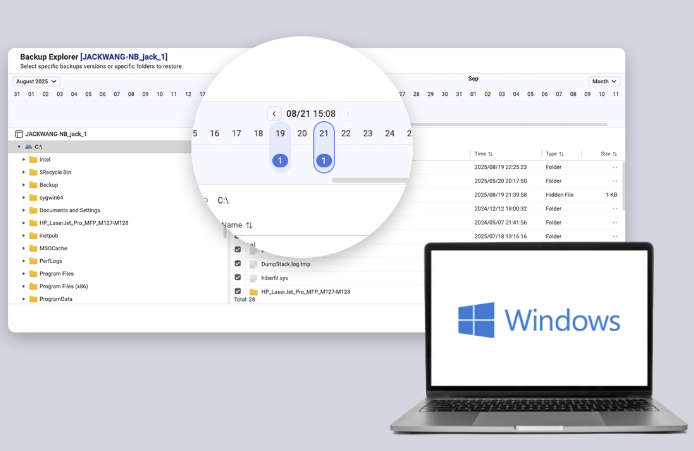The height and width of the screenshot is (451, 694).
Task: Click day 30 on the timeline
Action: point(445,94)
